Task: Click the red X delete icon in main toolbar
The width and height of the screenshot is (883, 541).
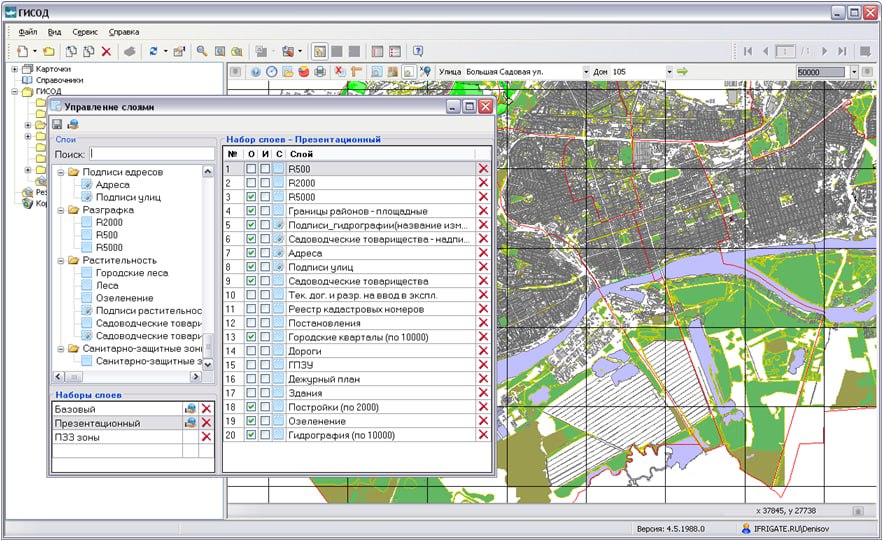Action: click(x=106, y=51)
